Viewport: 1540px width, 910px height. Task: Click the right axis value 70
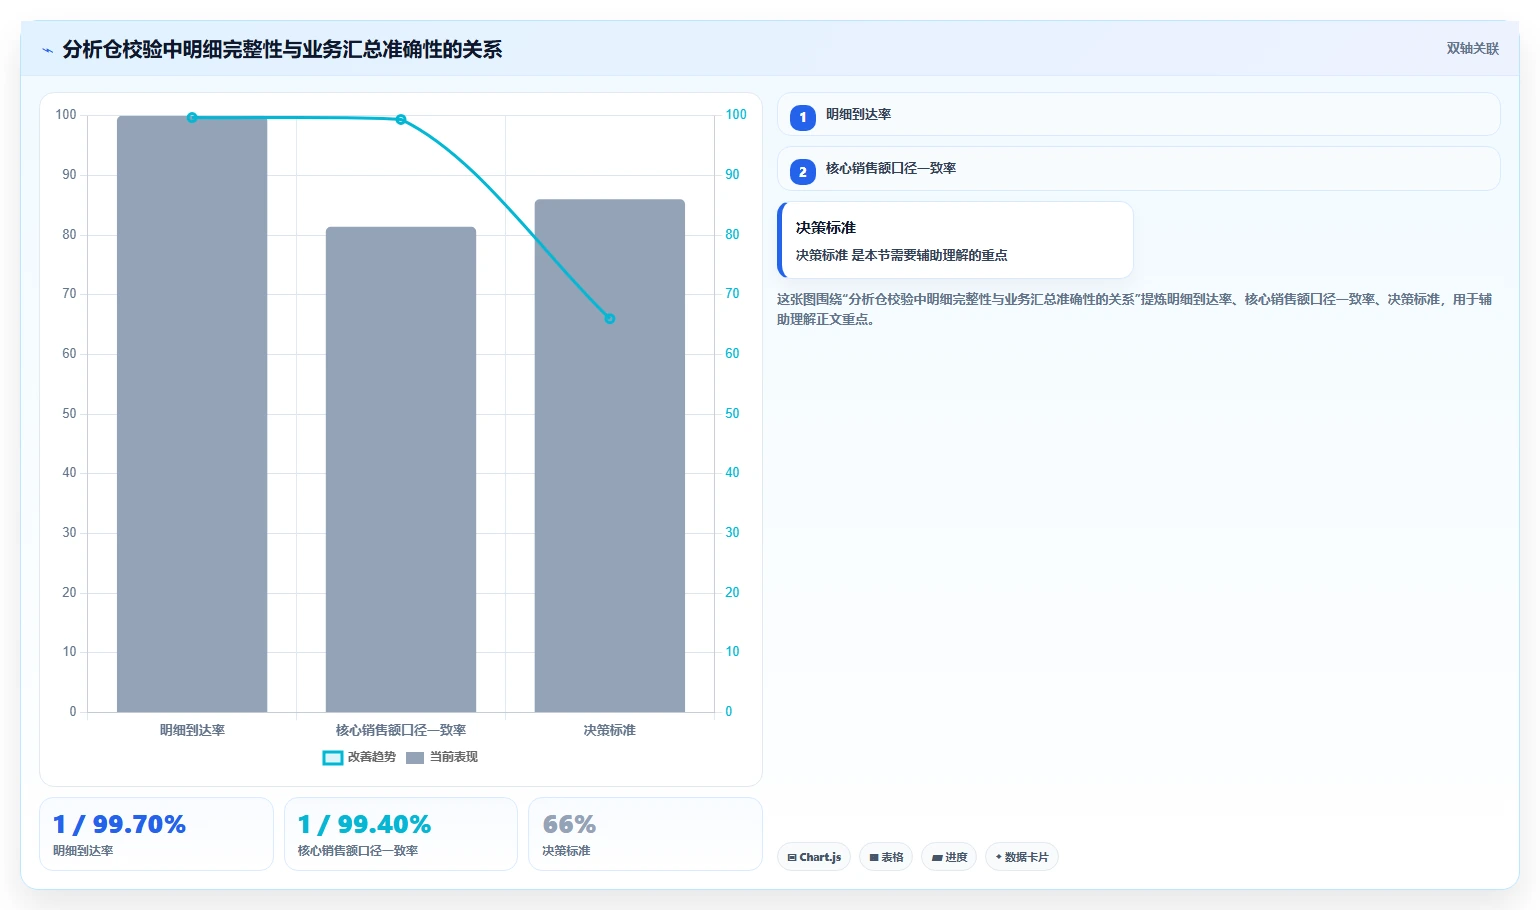[x=732, y=294]
